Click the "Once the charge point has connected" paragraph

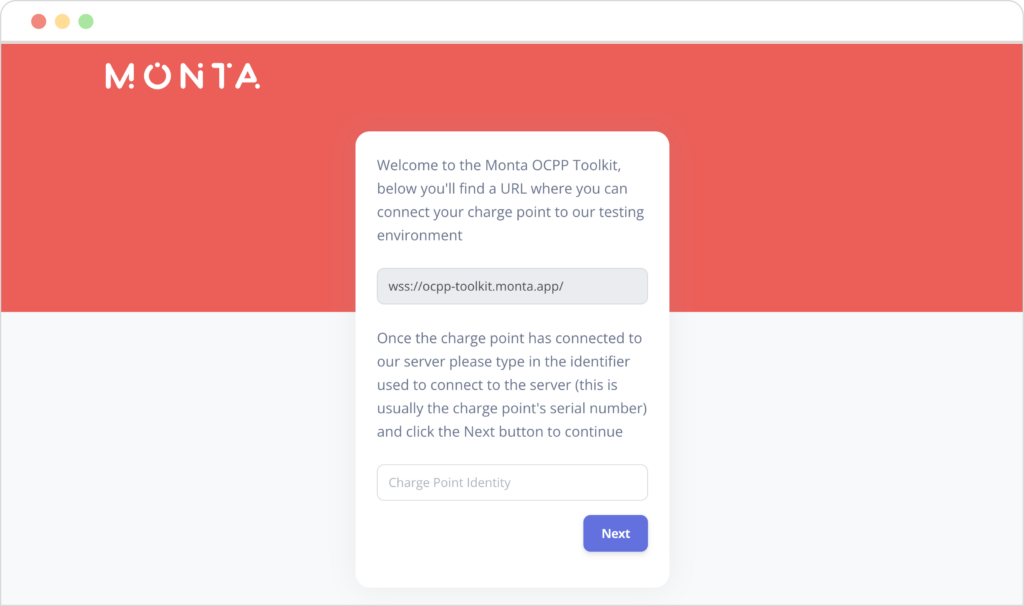click(512, 385)
